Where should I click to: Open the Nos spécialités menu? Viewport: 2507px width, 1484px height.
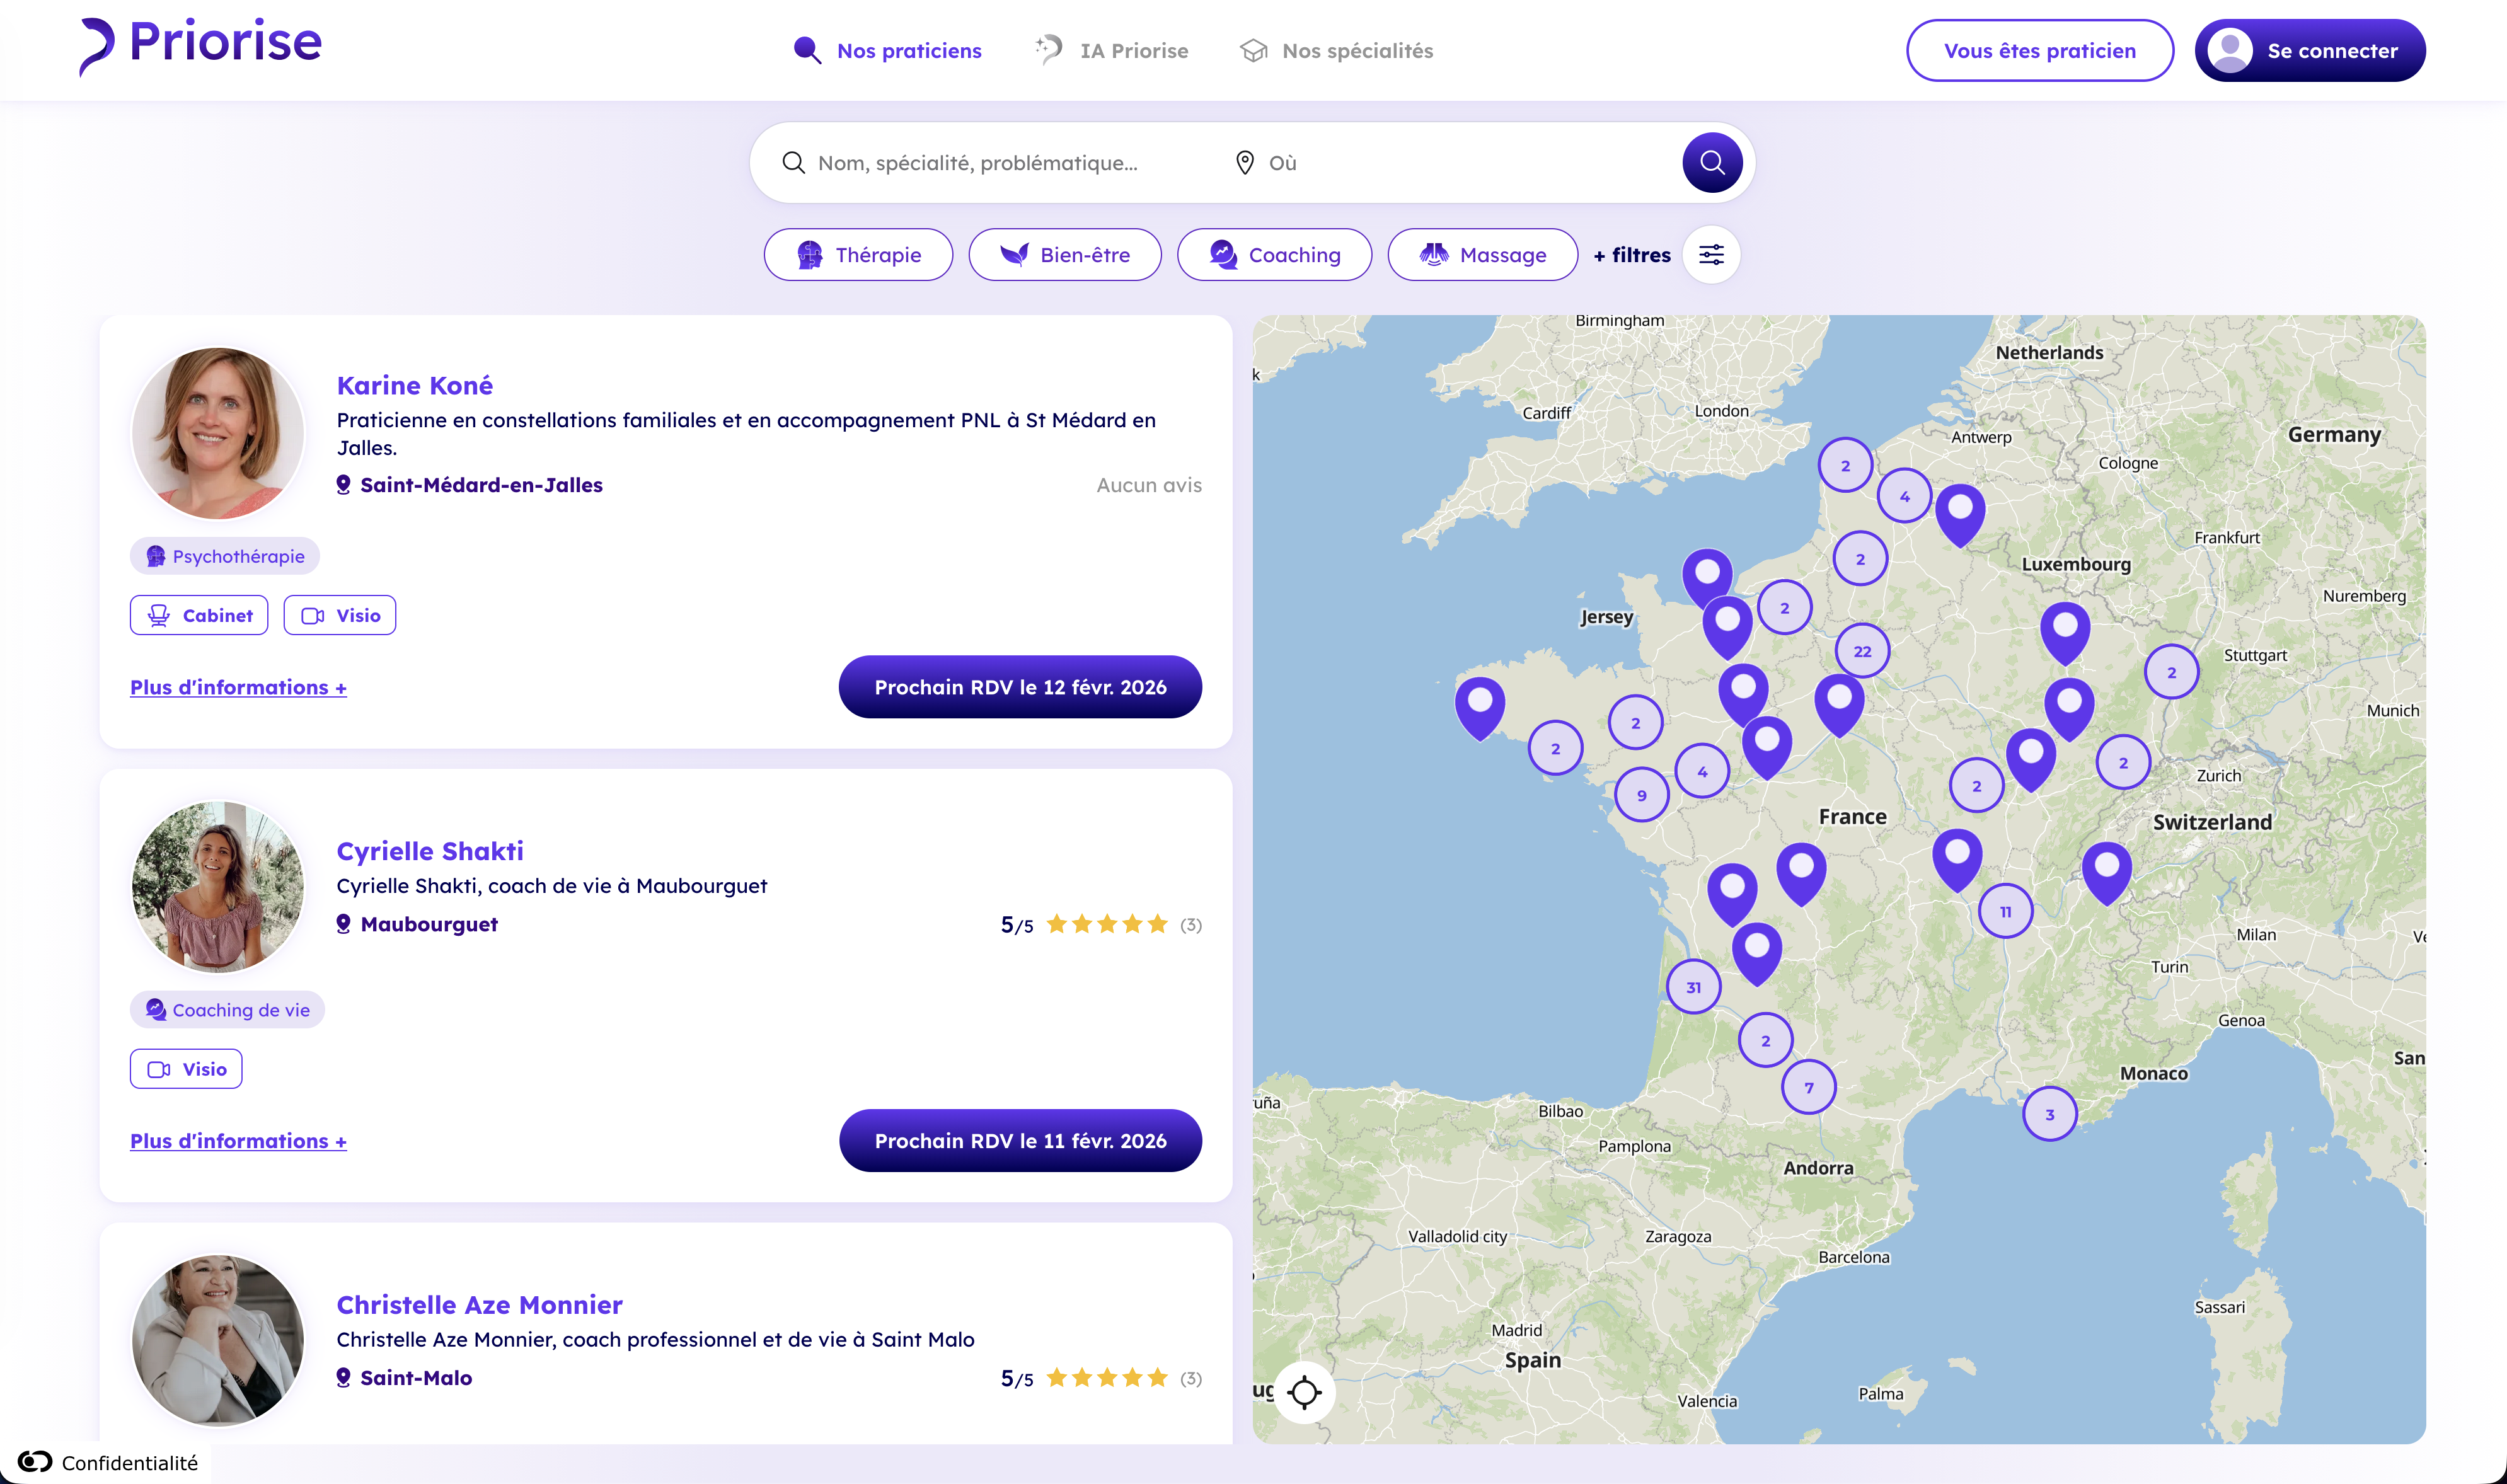pos(1336,50)
